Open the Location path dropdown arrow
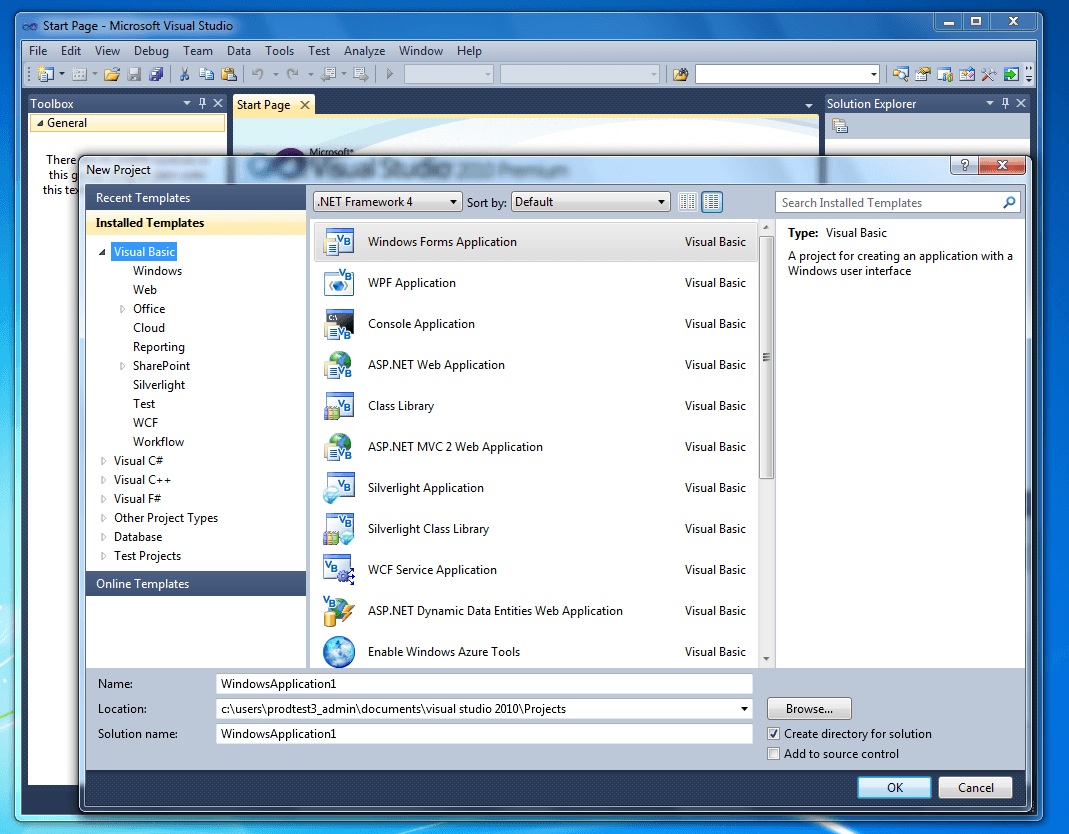Viewport: 1069px width, 834px height. [744, 709]
